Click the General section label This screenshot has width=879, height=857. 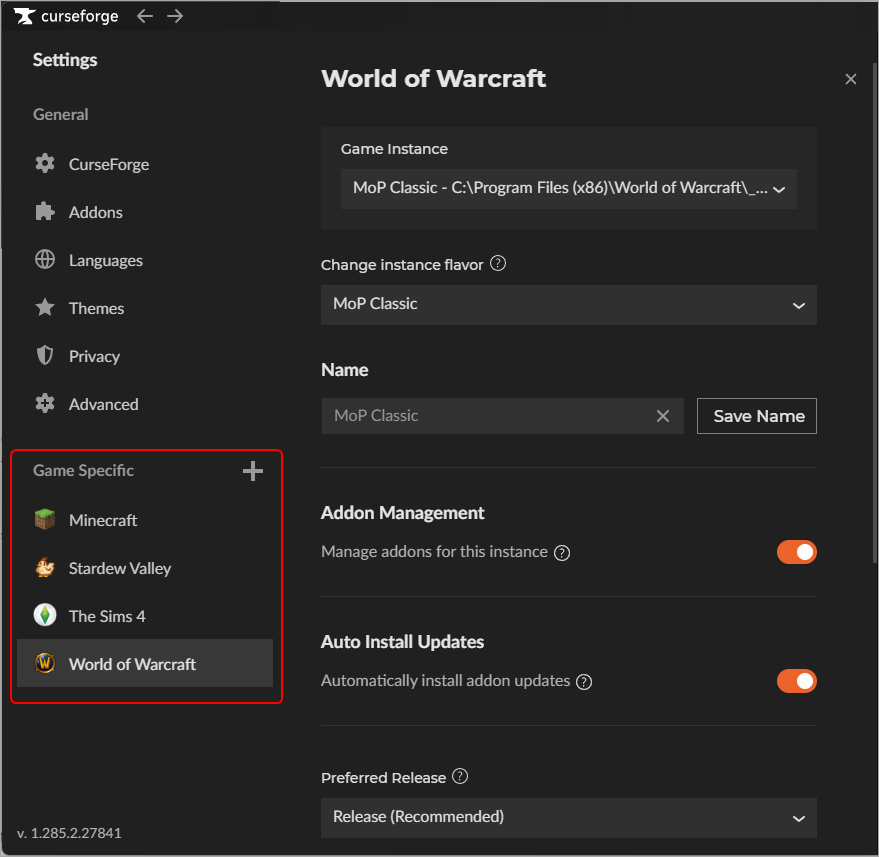61,114
